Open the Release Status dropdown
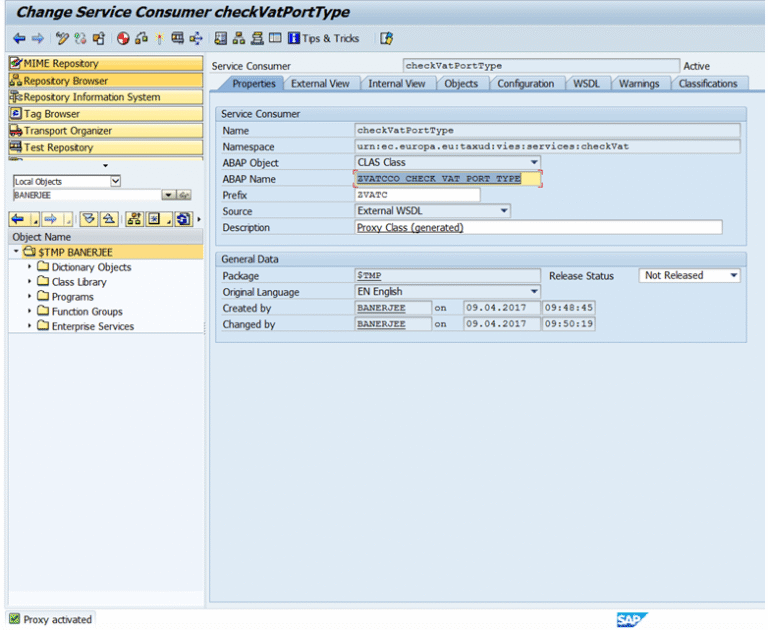768x630 pixels. [x=733, y=276]
